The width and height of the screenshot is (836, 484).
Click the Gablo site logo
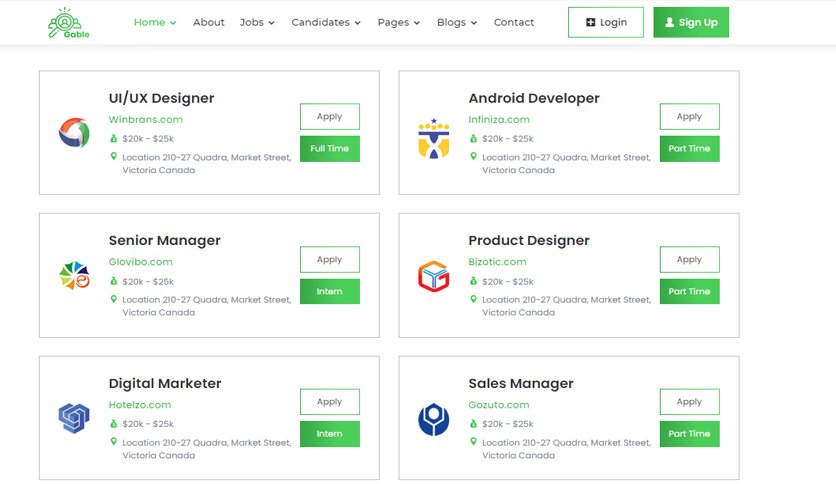pyautogui.click(x=68, y=22)
